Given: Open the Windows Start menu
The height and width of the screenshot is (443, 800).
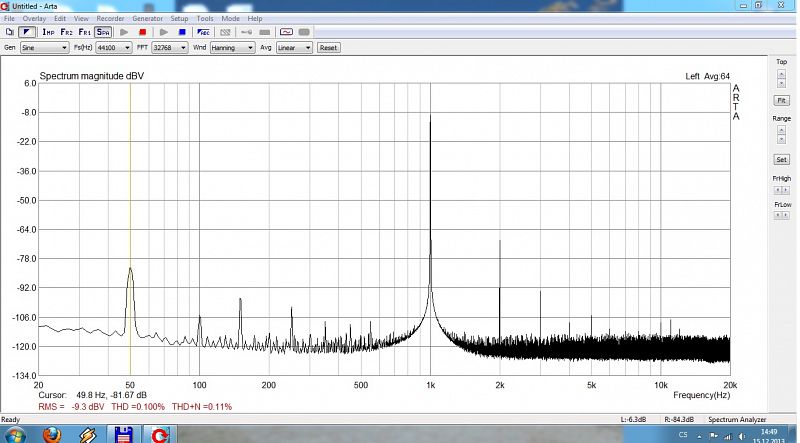Looking at the screenshot, I should click(14, 435).
